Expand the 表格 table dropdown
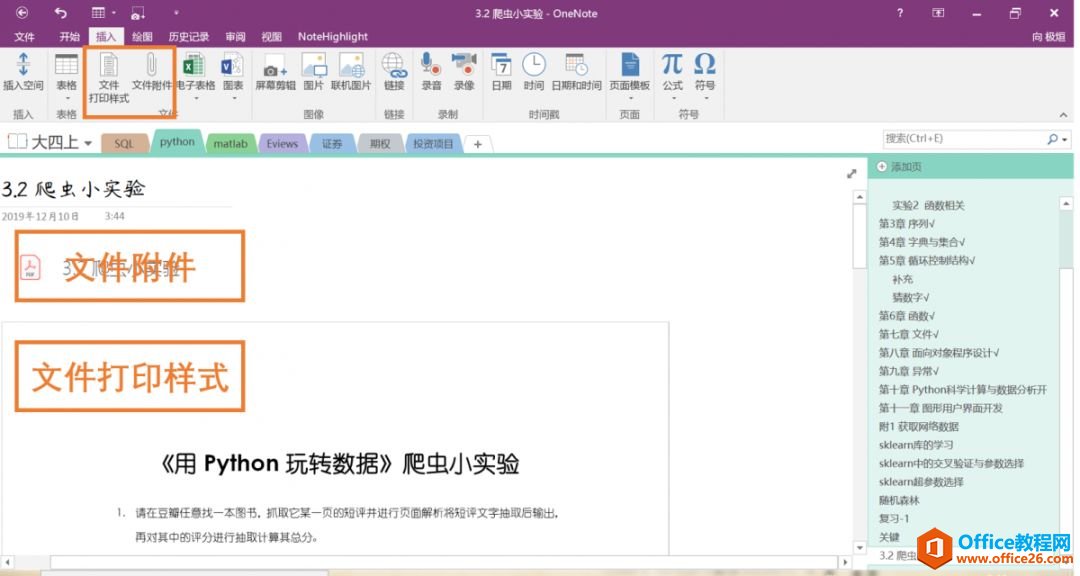 (66, 97)
